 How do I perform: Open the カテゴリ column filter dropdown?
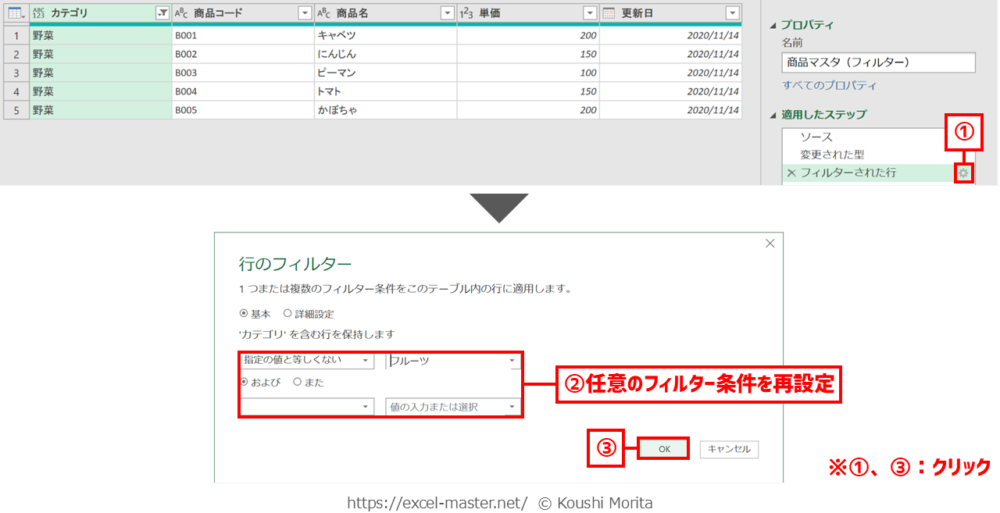162,13
